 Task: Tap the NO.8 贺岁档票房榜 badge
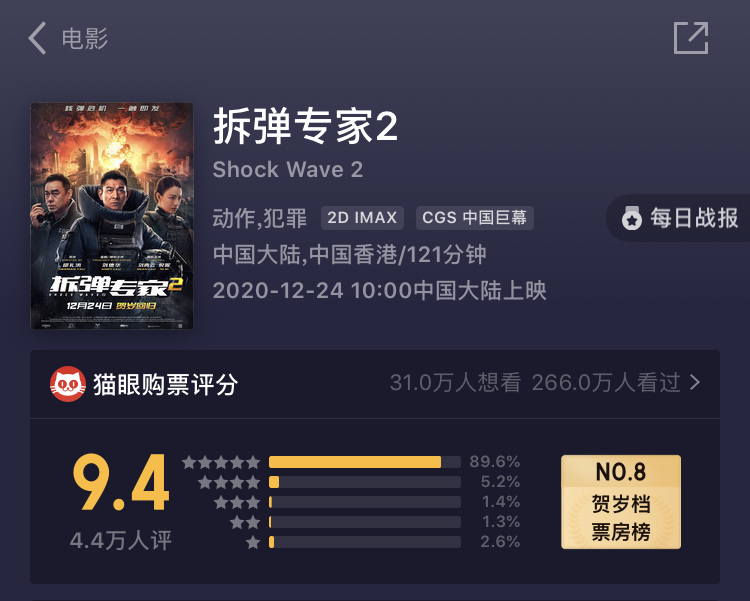click(621, 502)
